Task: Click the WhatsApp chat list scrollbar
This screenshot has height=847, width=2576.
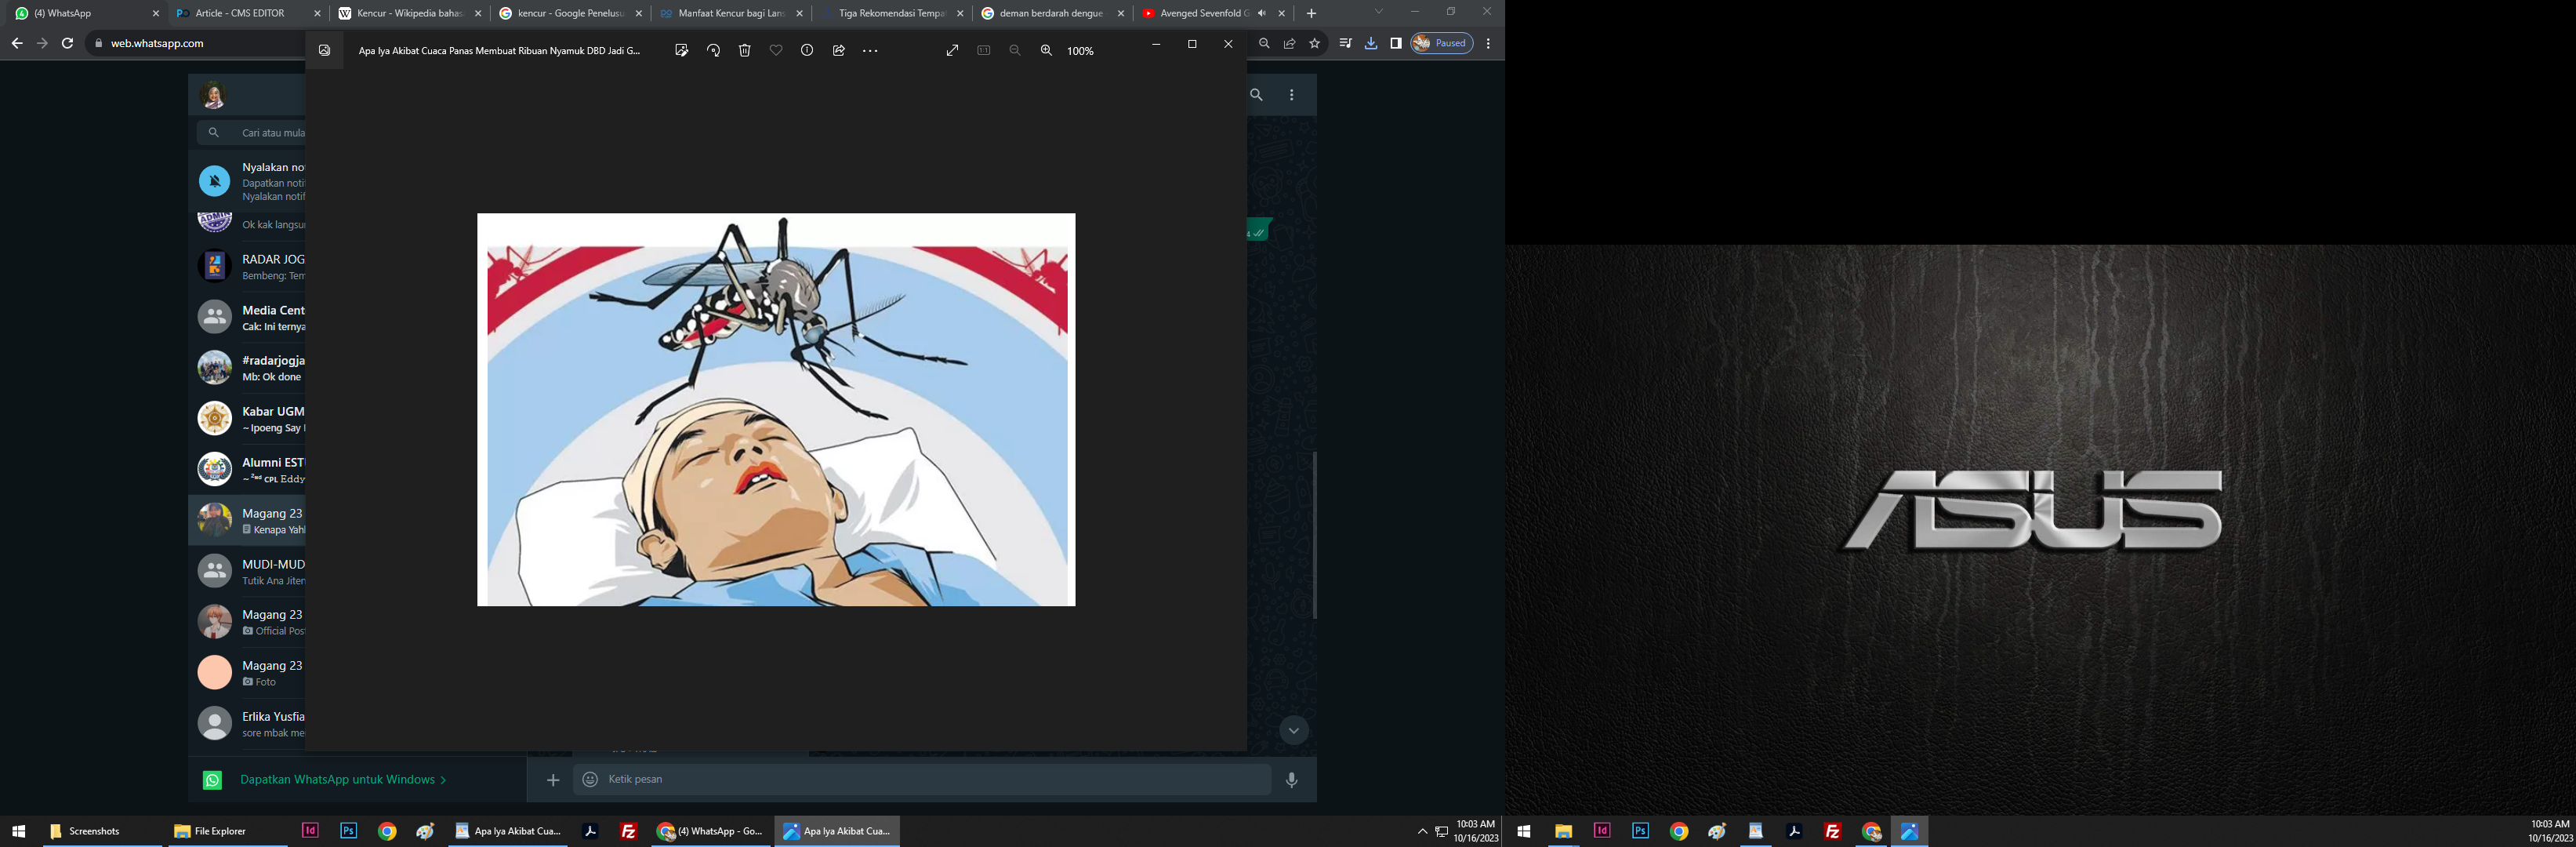Action: coord(1314,535)
